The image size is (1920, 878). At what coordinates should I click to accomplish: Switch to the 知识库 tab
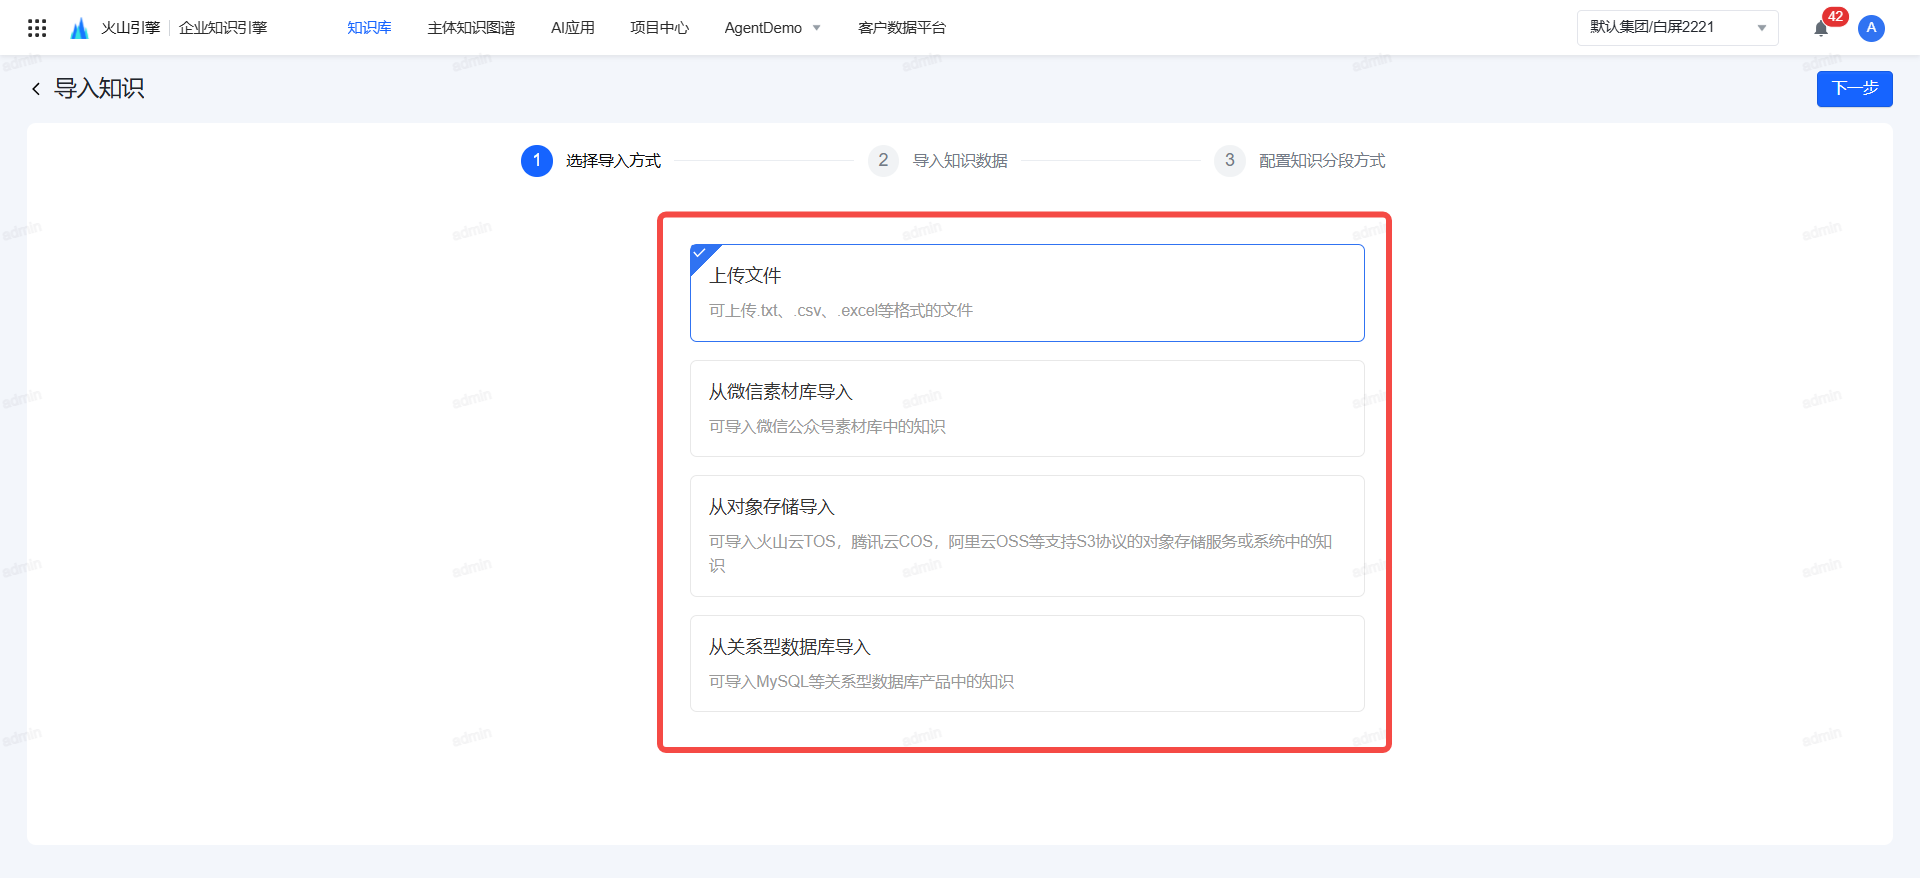tap(369, 28)
